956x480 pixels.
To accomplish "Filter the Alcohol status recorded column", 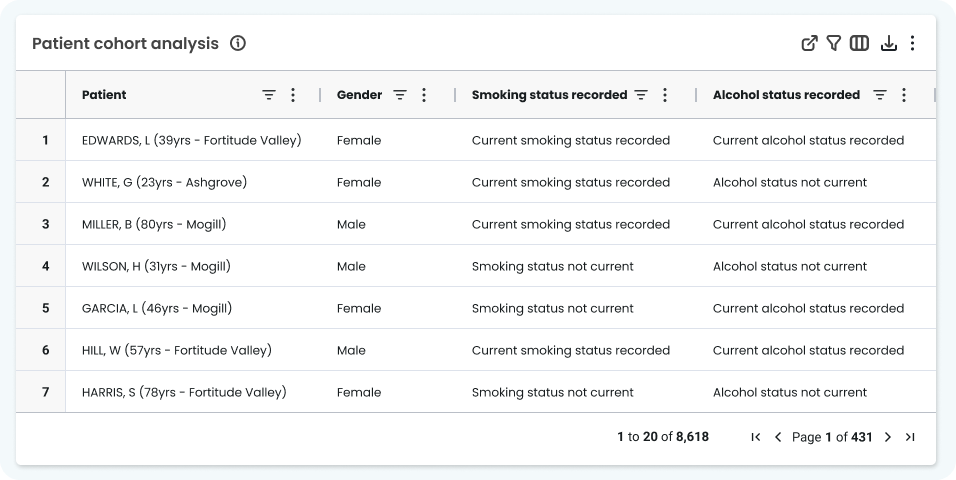I will pos(880,95).
